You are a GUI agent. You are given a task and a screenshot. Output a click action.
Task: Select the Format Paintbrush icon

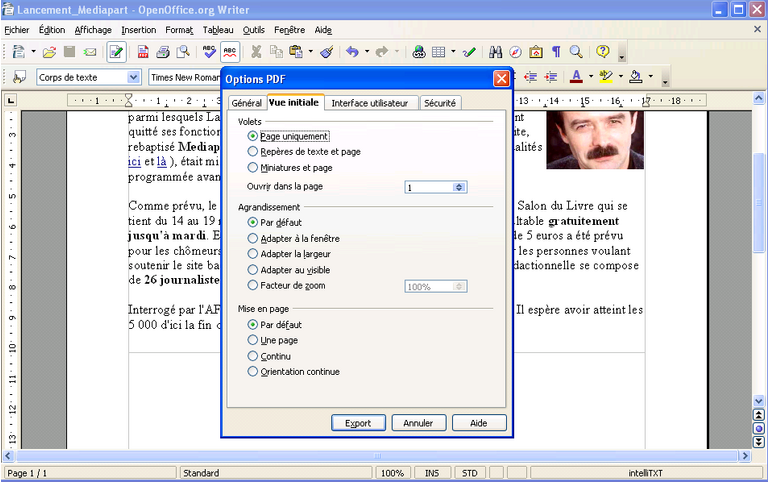coord(327,51)
